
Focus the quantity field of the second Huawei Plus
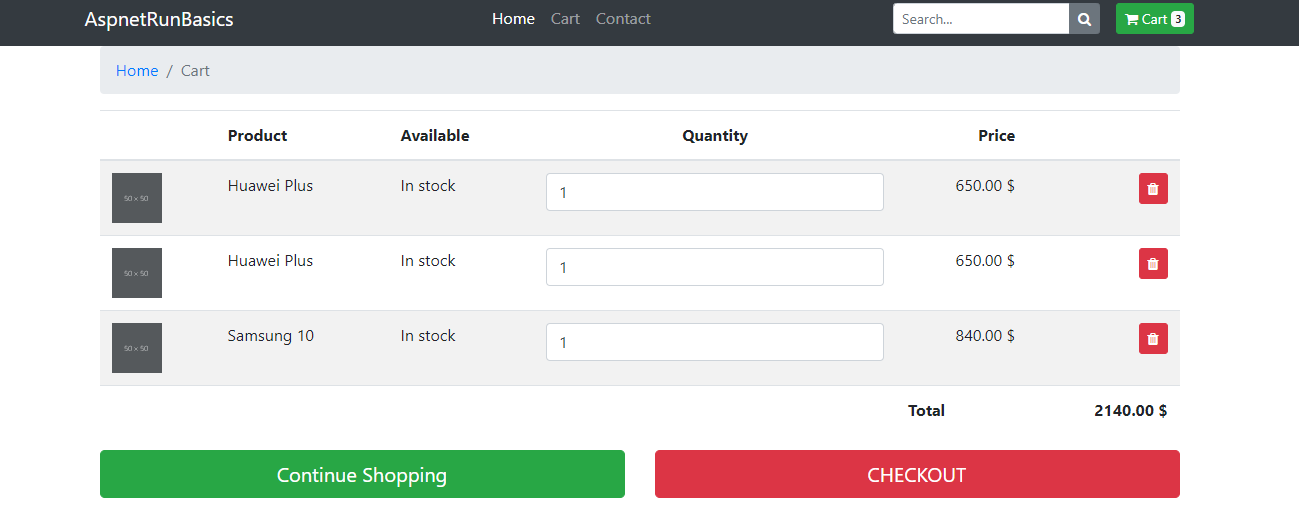click(x=715, y=267)
